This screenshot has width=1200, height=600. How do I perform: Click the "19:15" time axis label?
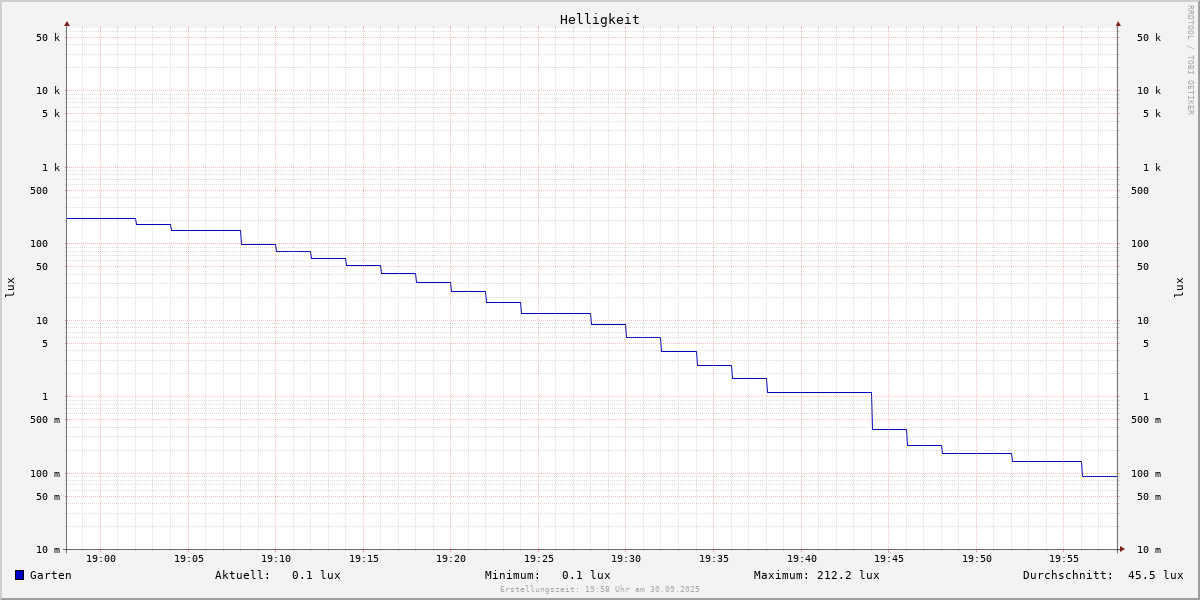[x=364, y=559]
